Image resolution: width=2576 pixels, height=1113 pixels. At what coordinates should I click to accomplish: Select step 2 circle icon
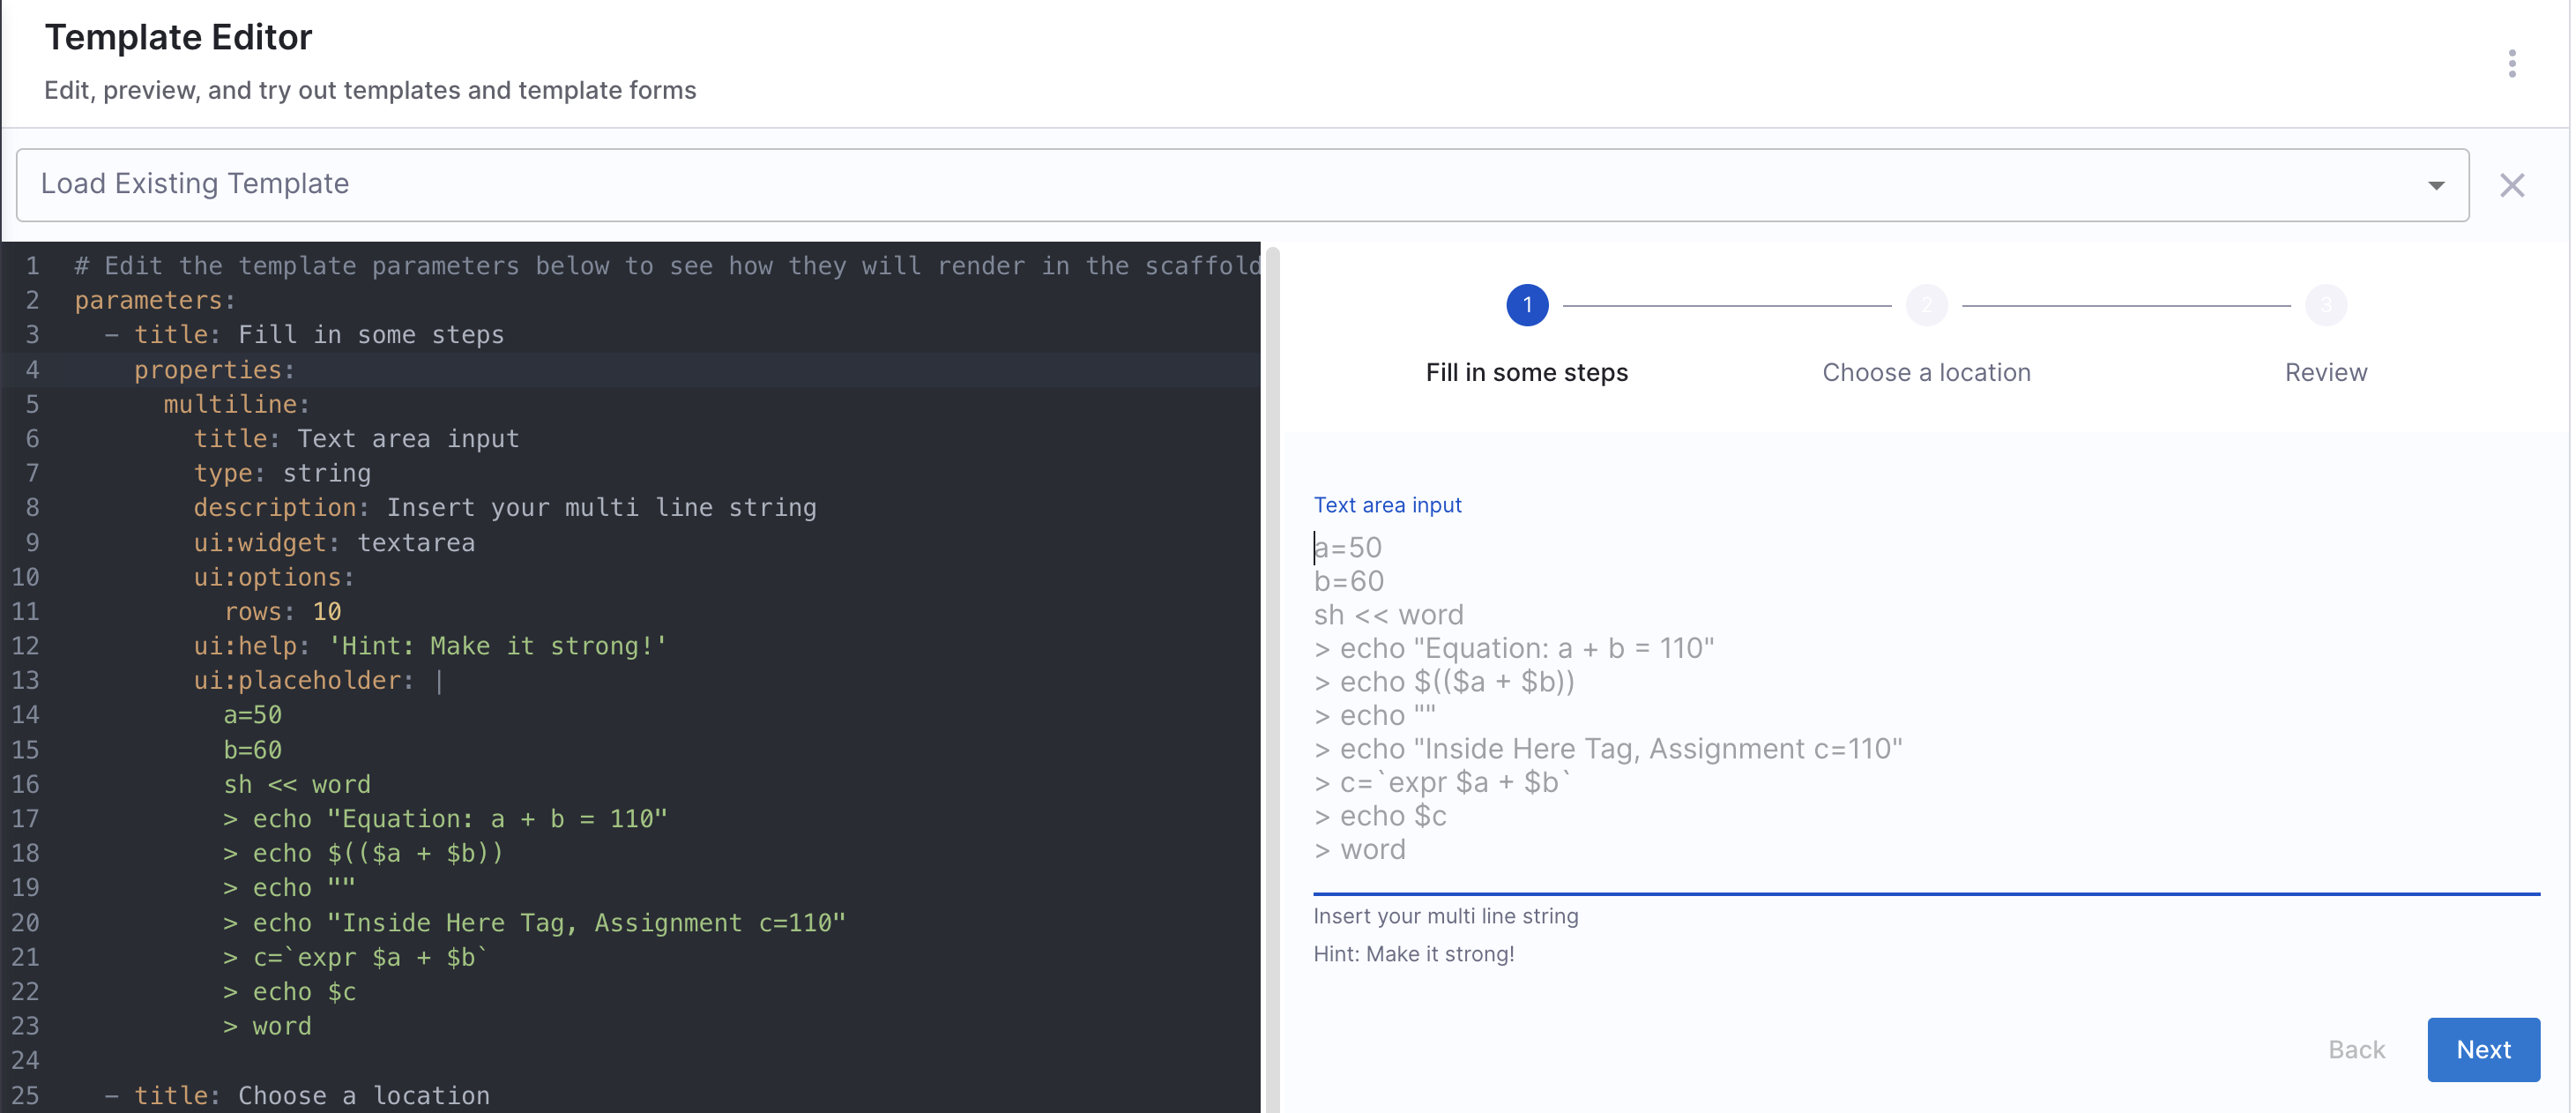1926,305
